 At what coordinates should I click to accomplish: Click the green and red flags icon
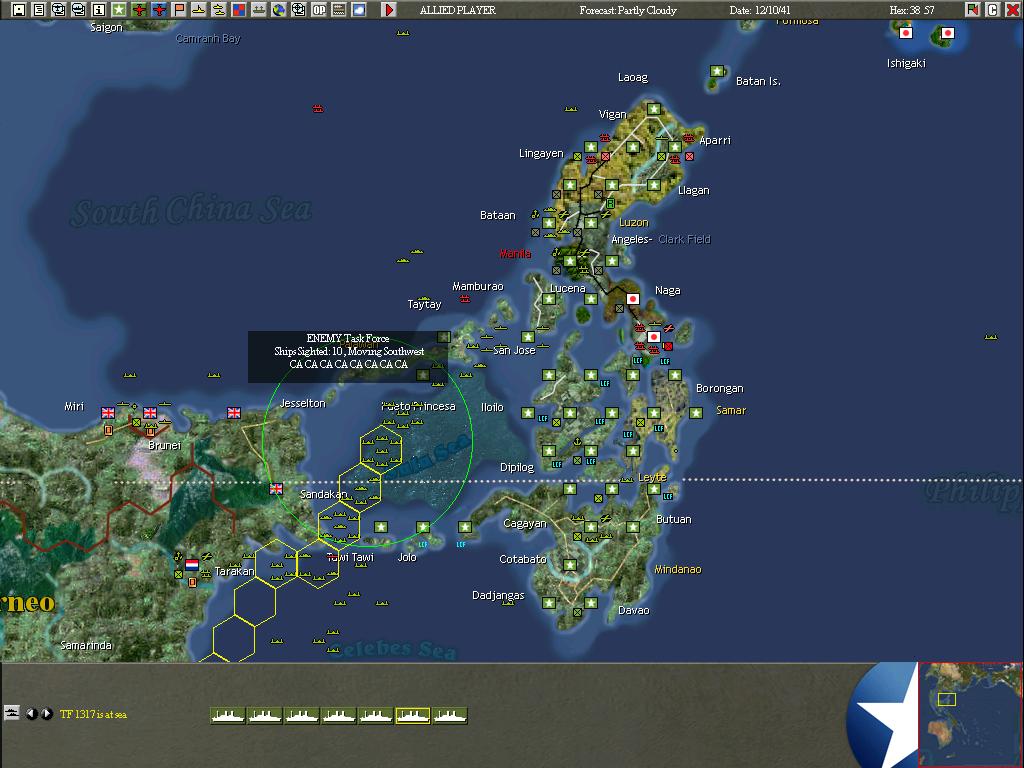pos(972,10)
